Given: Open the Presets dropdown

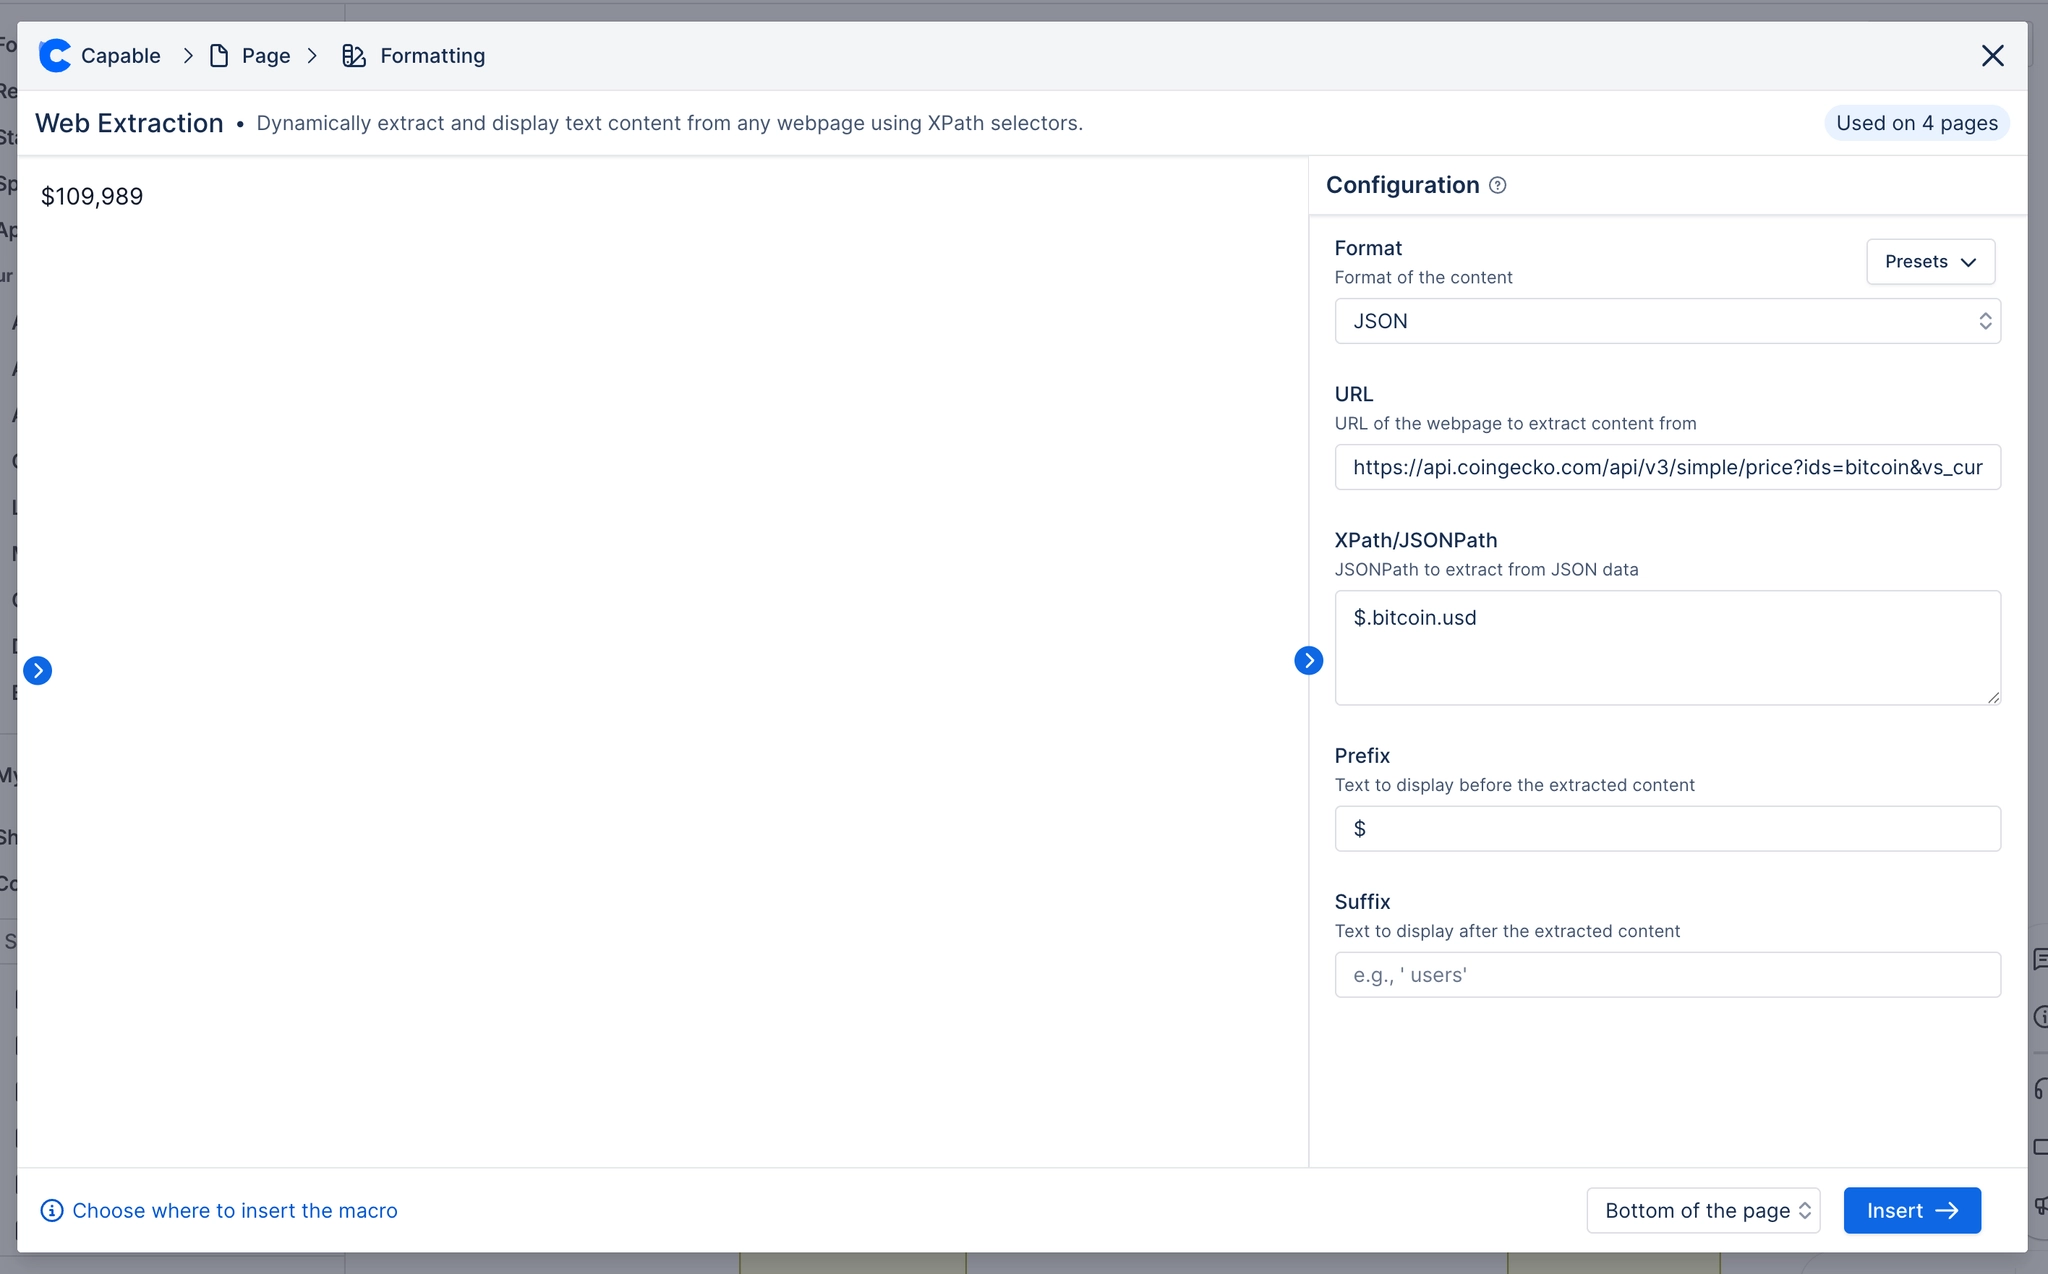Looking at the screenshot, I should [1930, 262].
